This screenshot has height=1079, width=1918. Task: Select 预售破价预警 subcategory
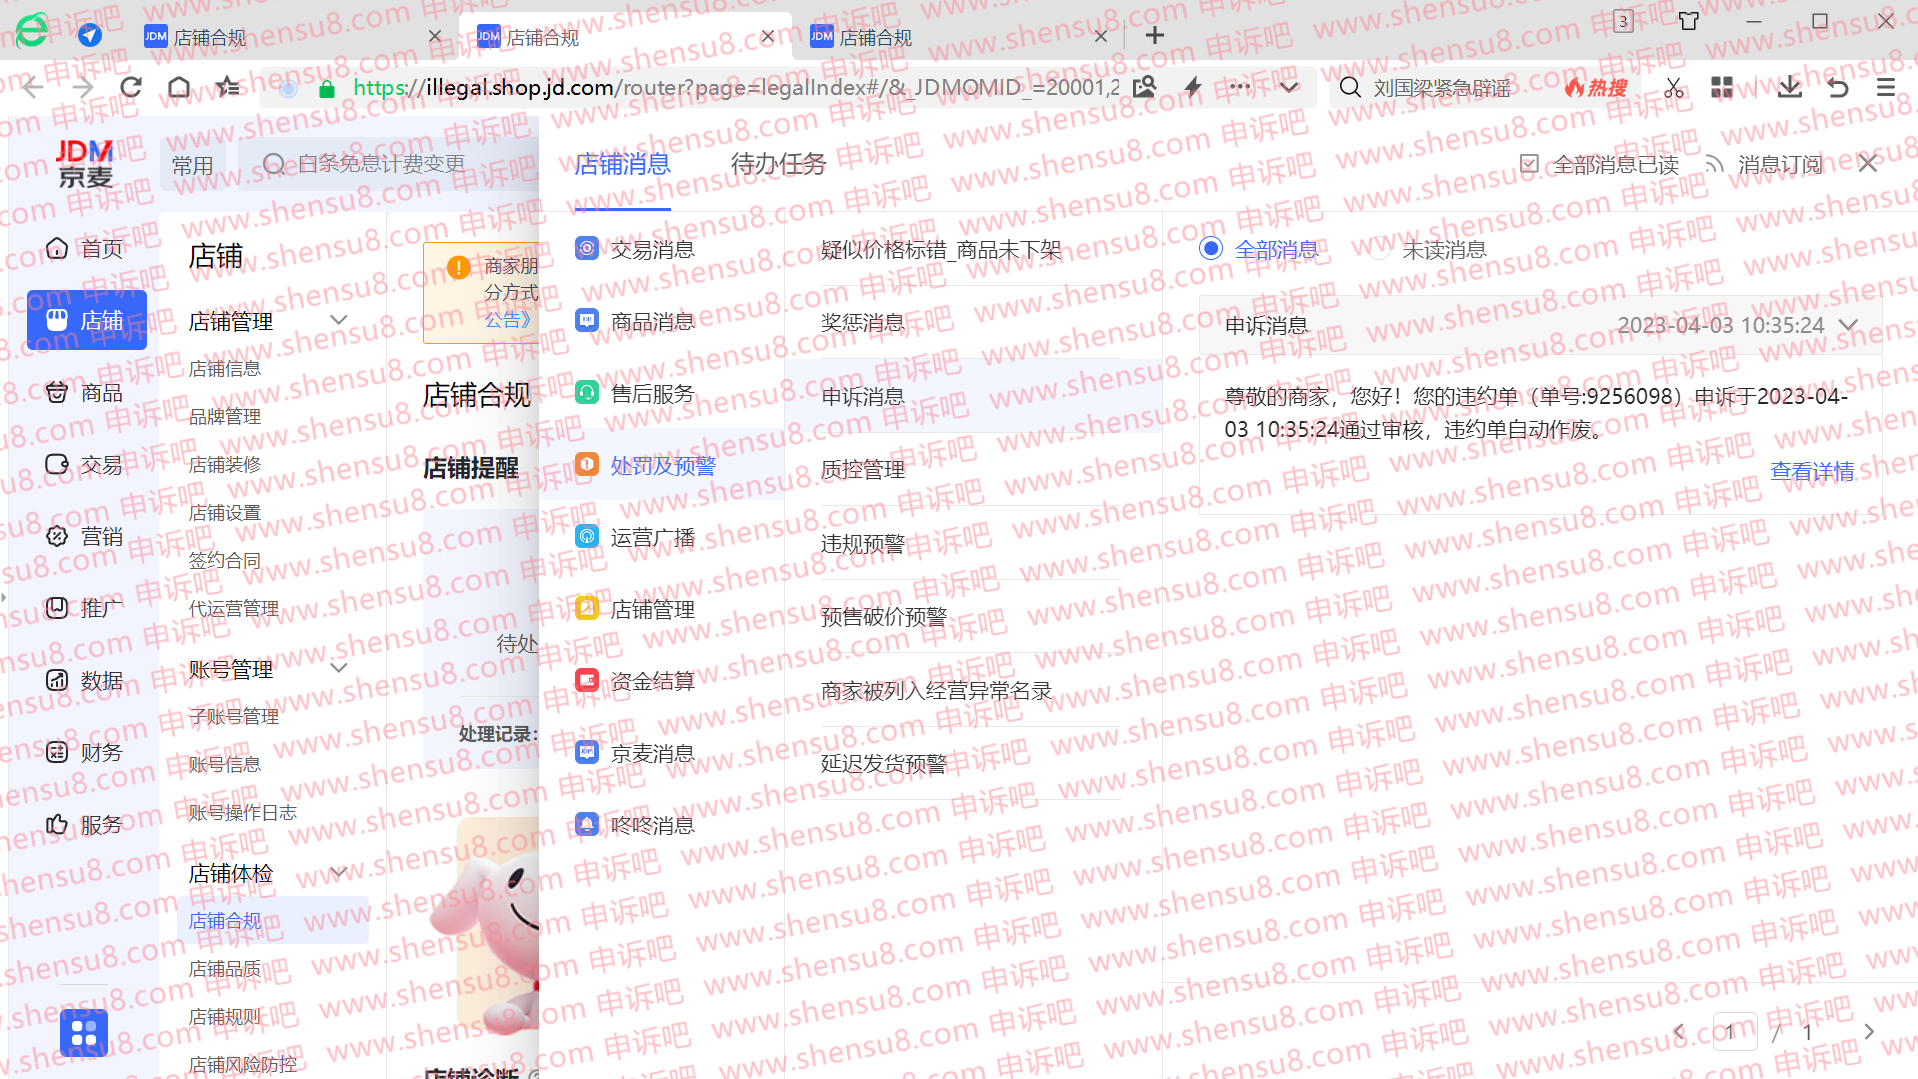pos(883,616)
